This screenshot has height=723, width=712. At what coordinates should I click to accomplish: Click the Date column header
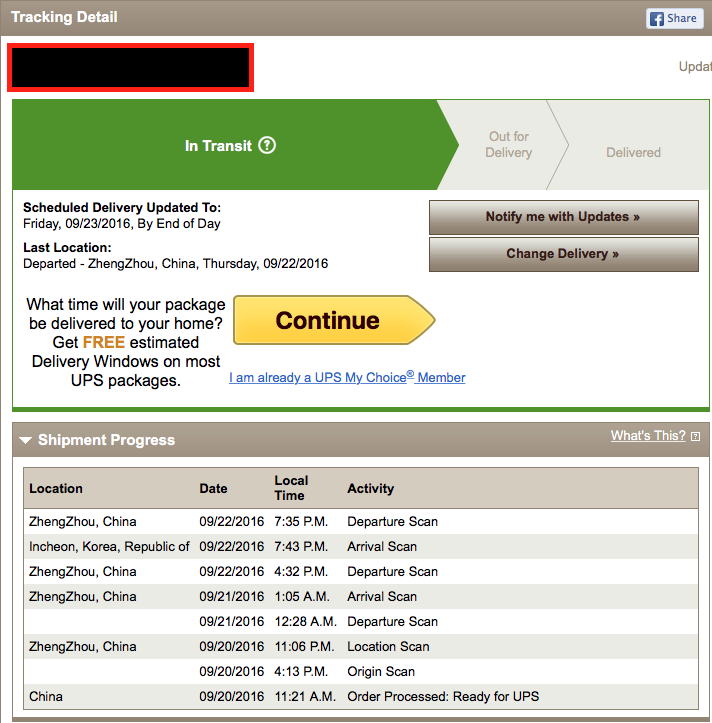pos(213,488)
